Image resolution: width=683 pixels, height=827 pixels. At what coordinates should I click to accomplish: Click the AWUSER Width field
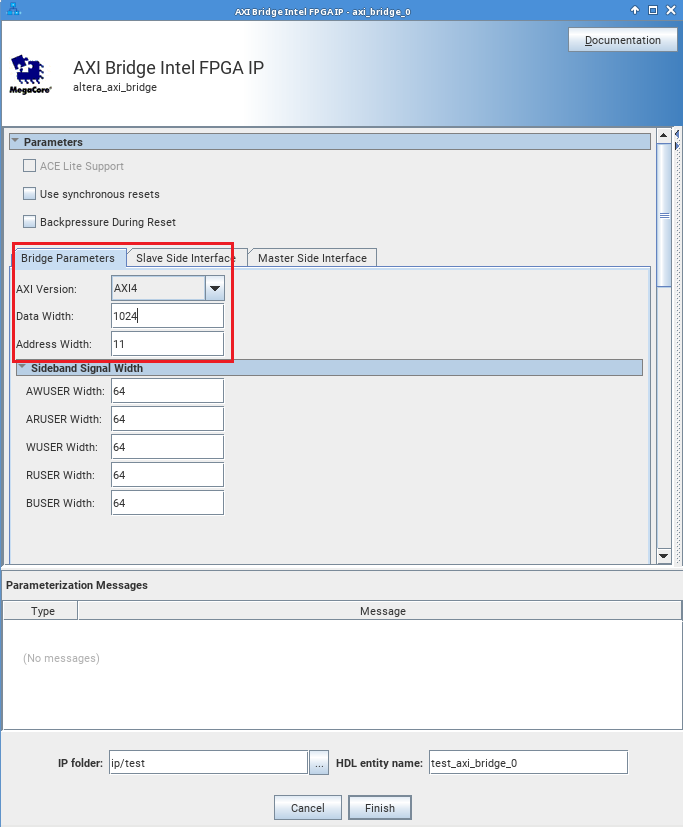point(167,391)
